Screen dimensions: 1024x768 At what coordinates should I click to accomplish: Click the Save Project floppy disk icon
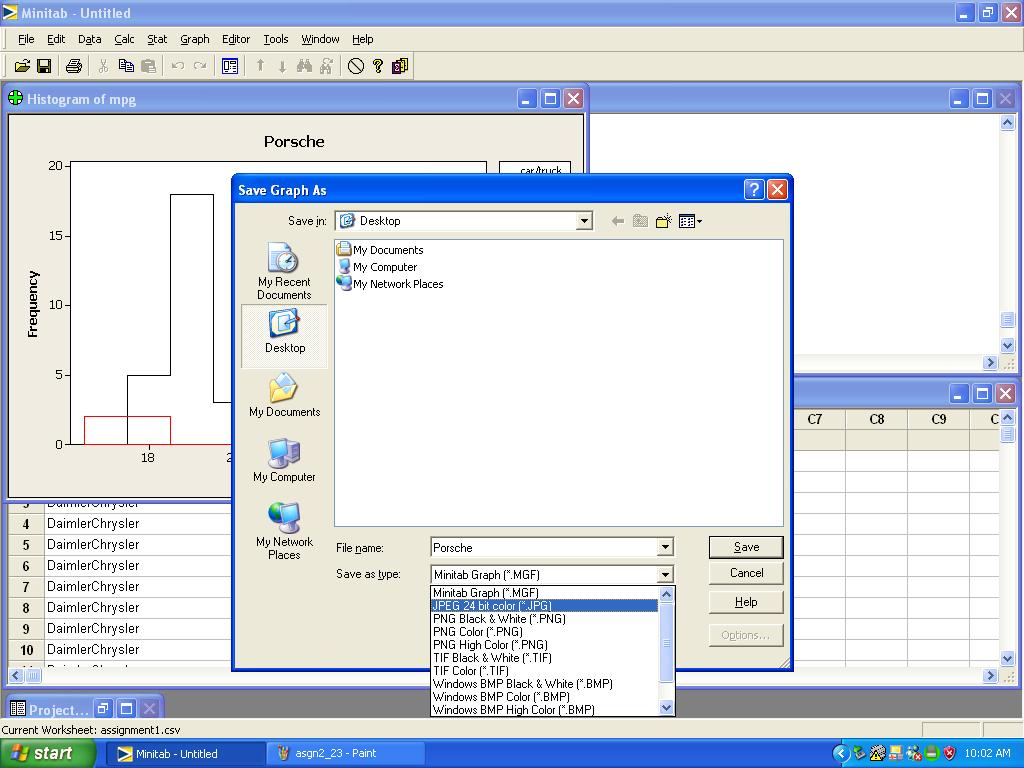pyautogui.click(x=44, y=66)
